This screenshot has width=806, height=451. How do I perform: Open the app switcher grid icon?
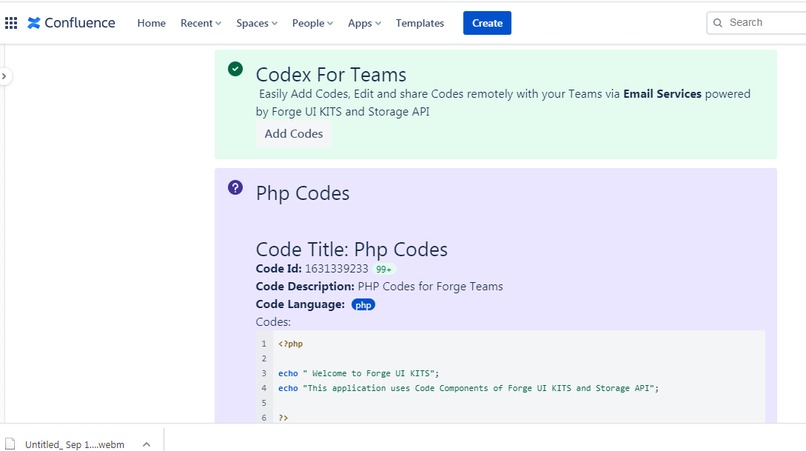coord(11,23)
